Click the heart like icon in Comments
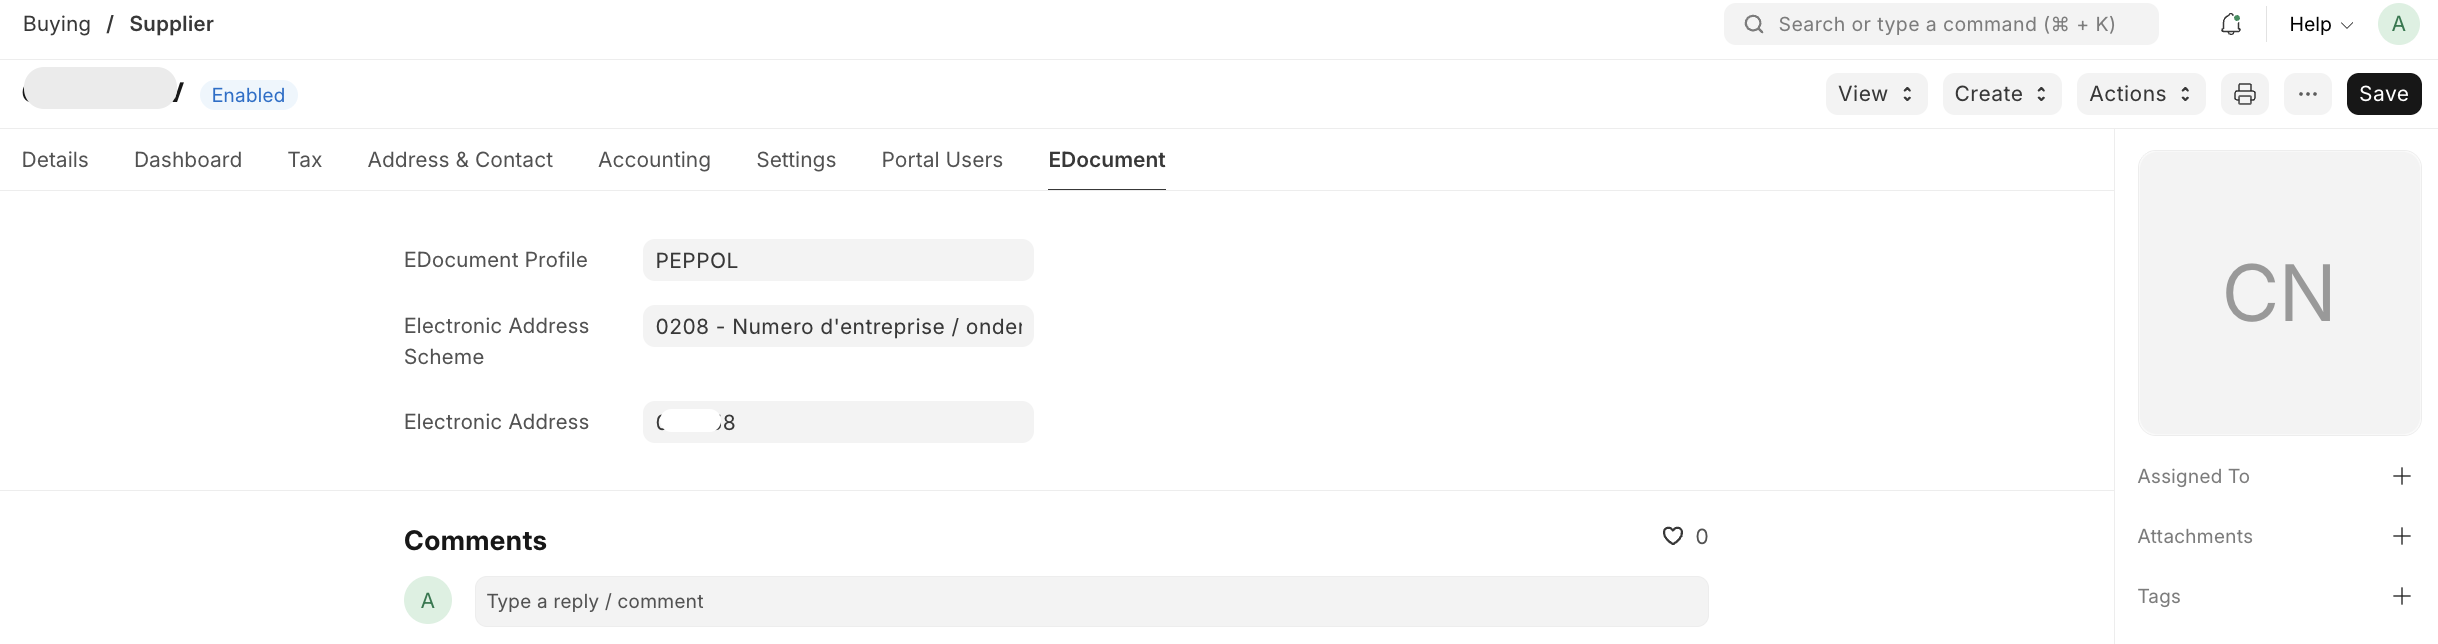Screen dimensions: 2438x644 pos(1672,536)
